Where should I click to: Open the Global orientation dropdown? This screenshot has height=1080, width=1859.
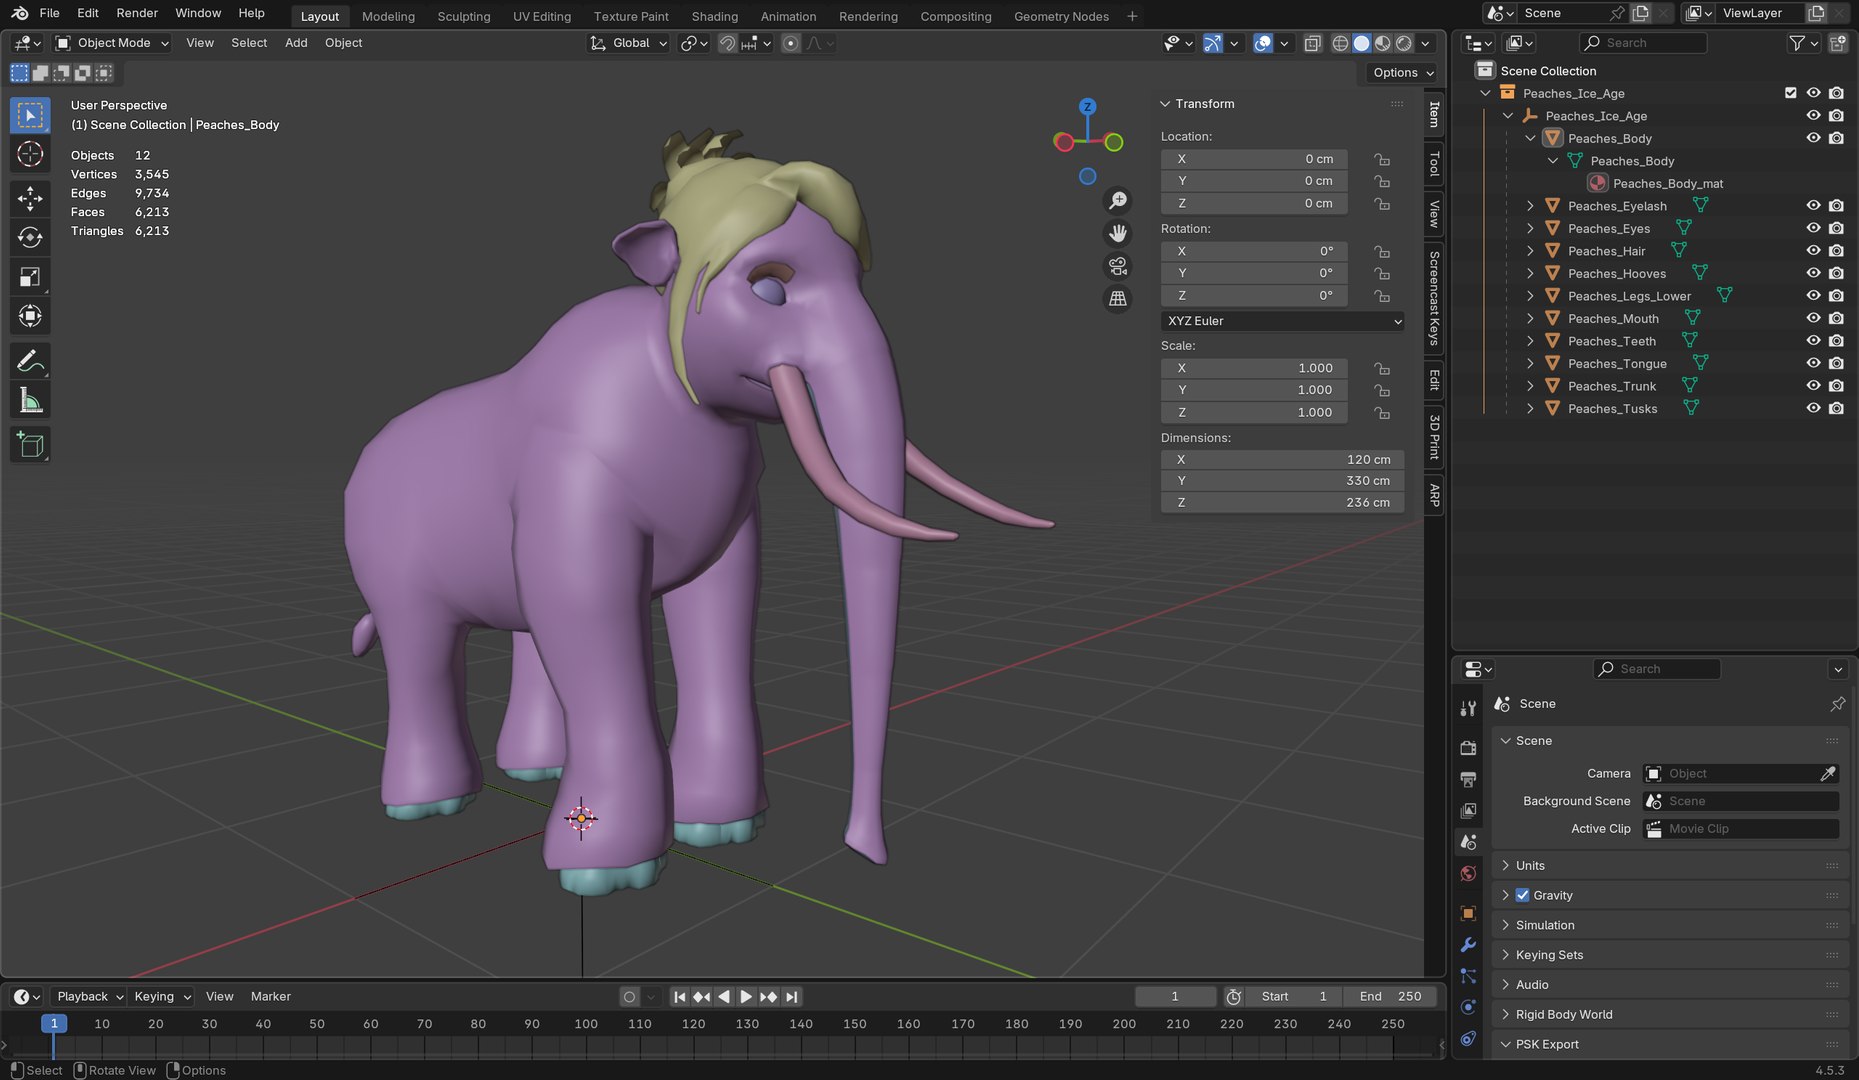tap(628, 43)
